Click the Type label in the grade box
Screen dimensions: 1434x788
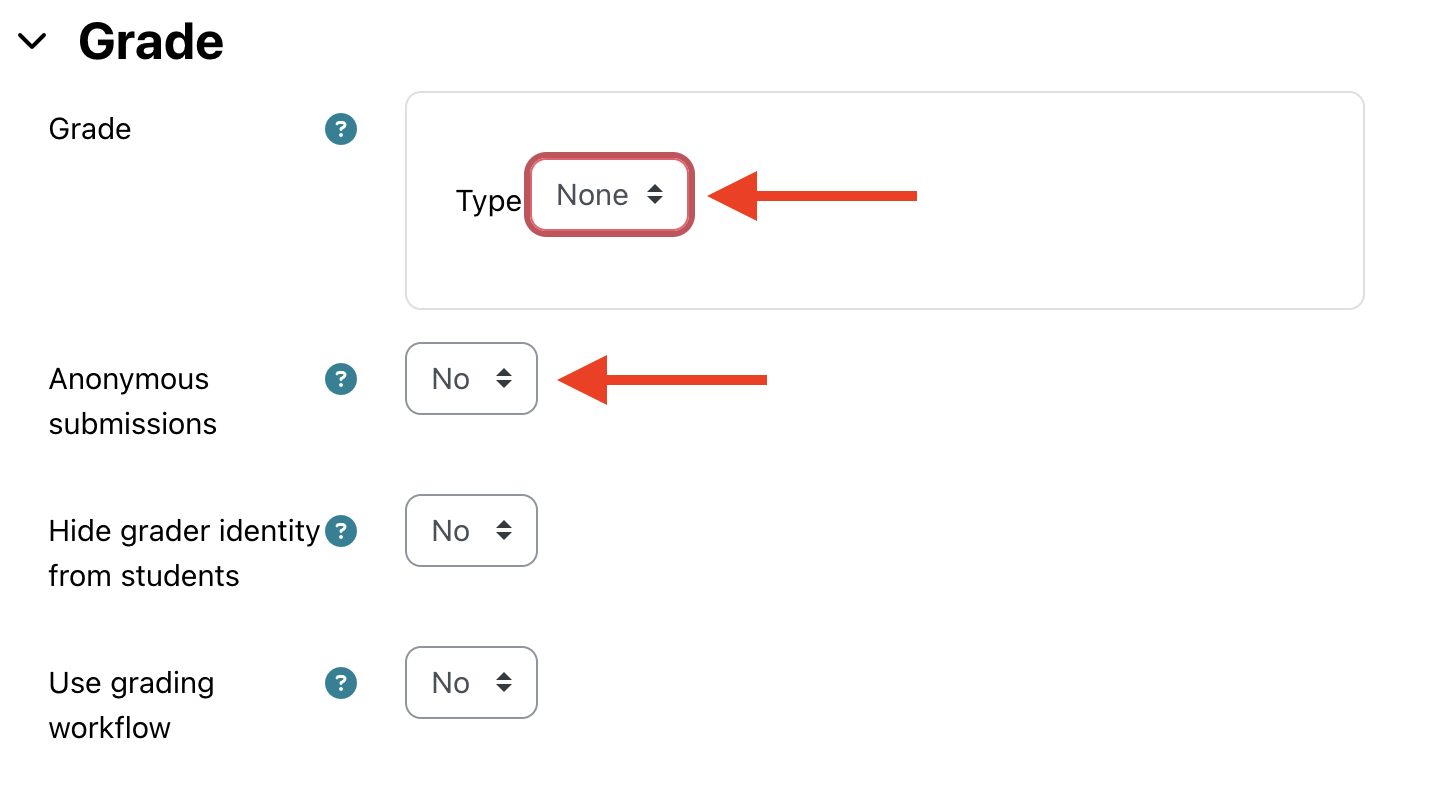coord(488,201)
